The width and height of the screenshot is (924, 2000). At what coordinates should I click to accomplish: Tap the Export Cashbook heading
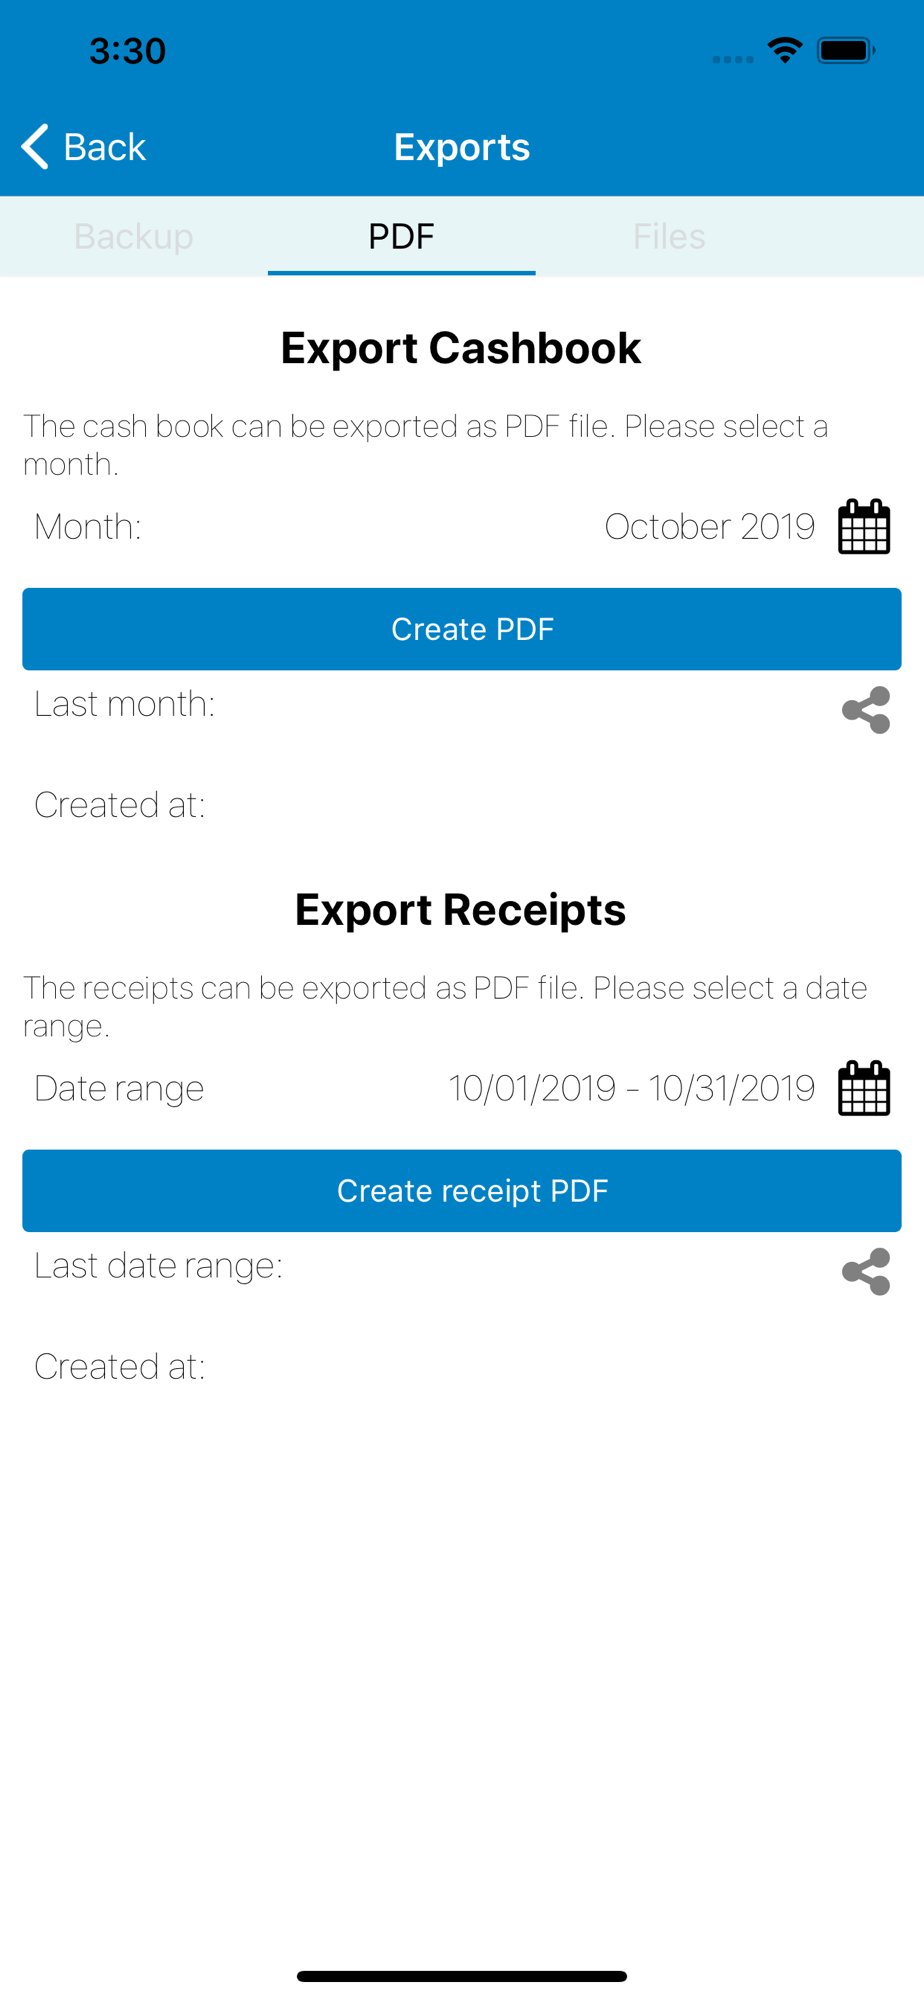pyautogui.click(x=461, y=348)
